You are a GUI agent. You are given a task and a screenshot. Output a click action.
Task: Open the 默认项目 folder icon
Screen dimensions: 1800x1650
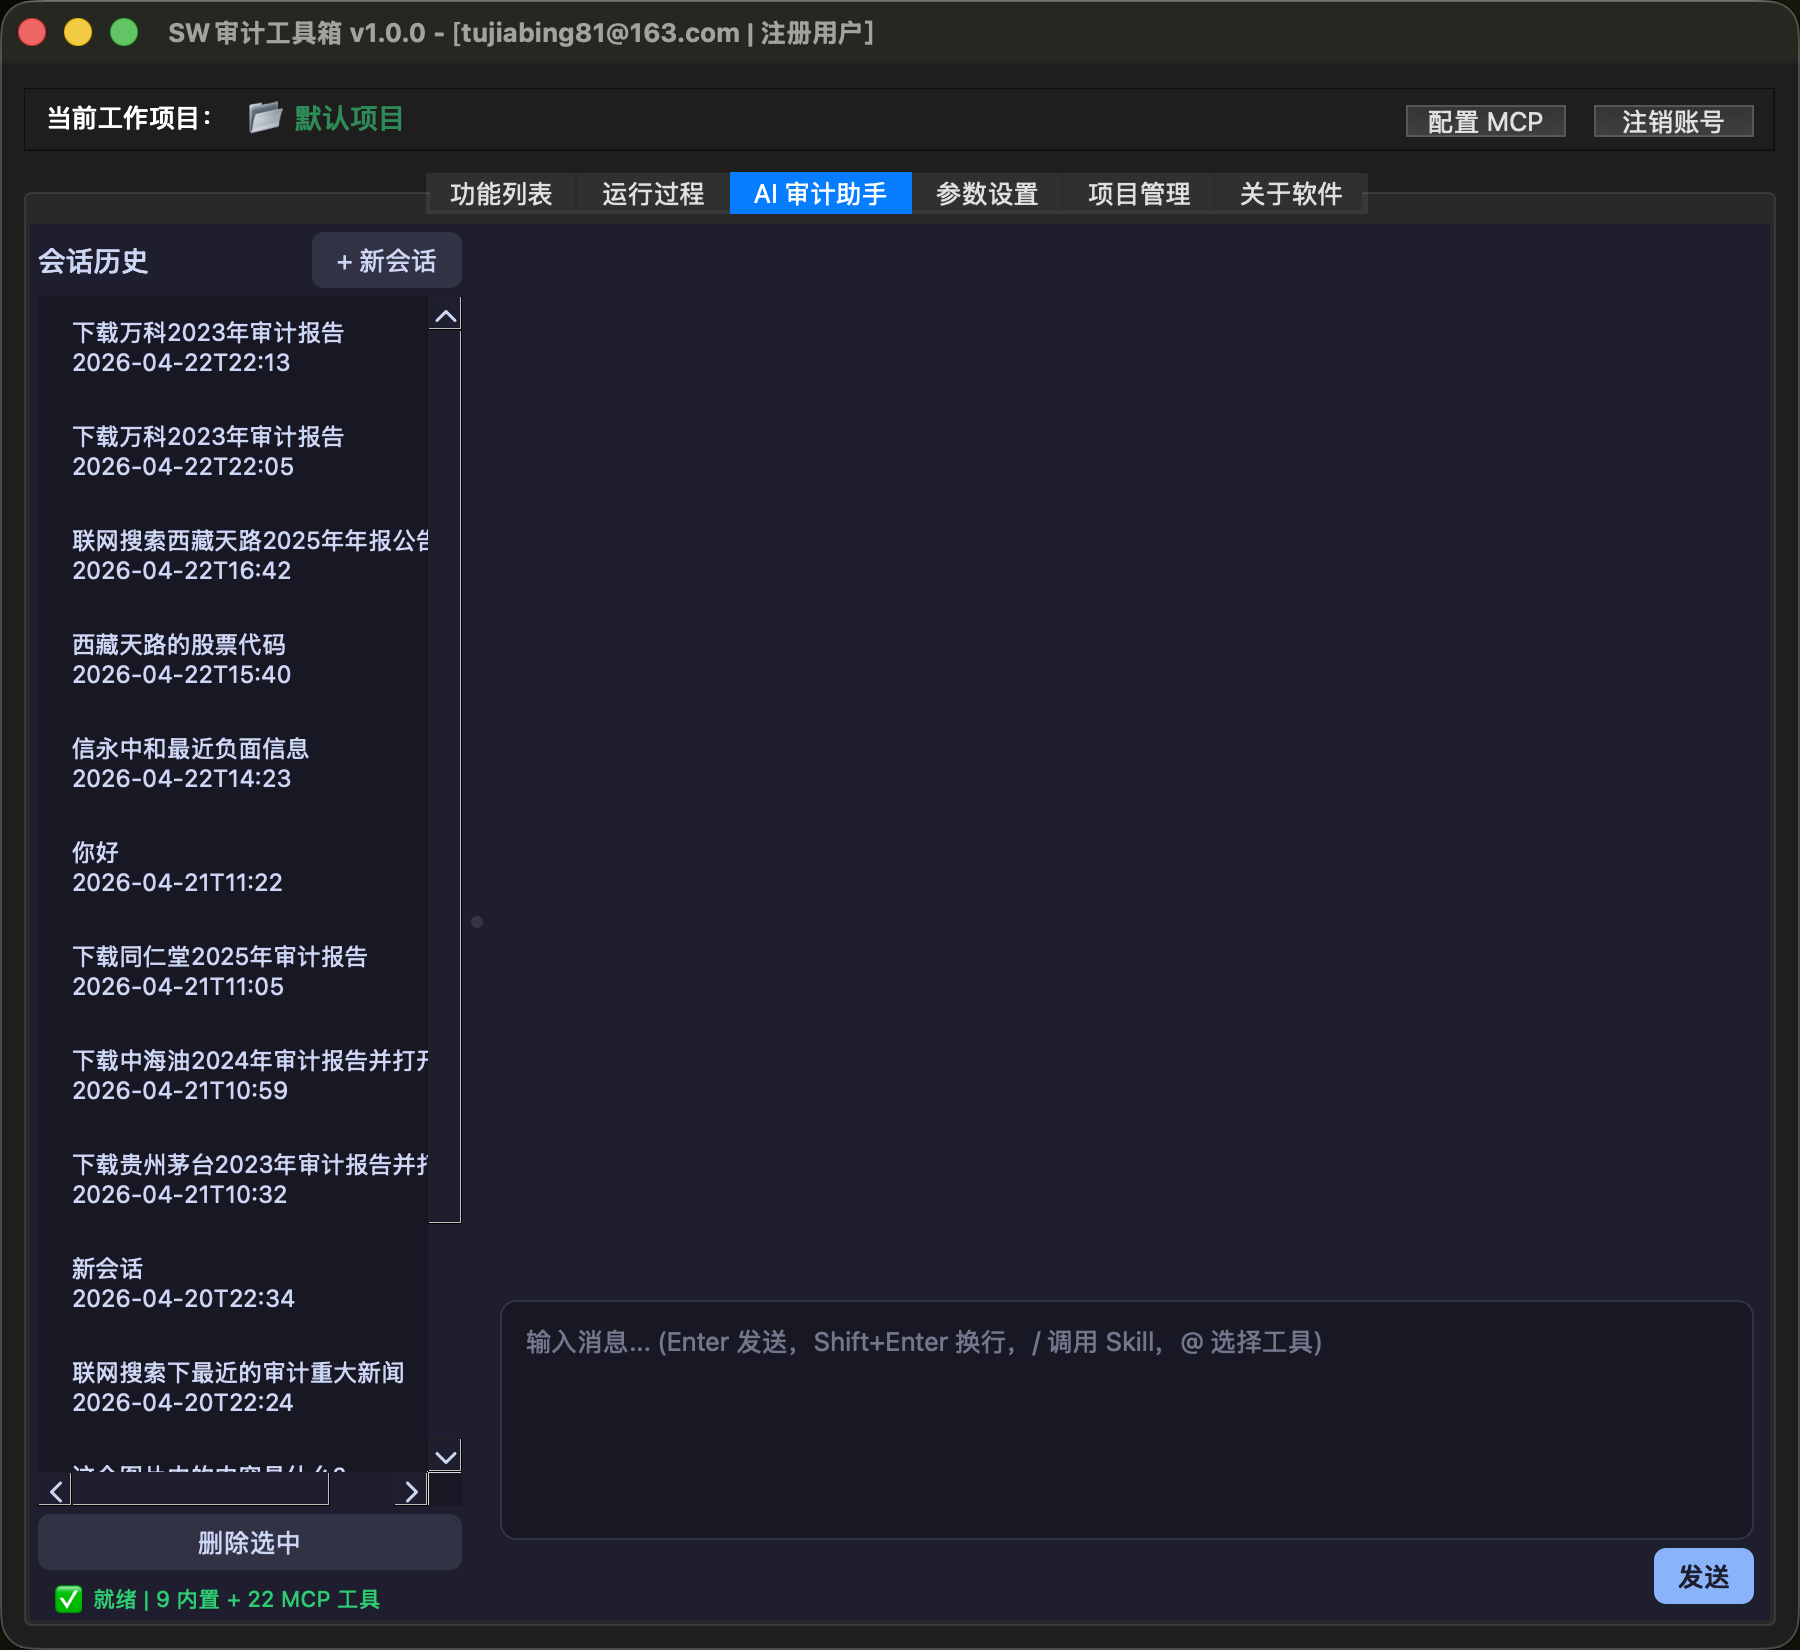pyautogui.click(x=262, y=118)
